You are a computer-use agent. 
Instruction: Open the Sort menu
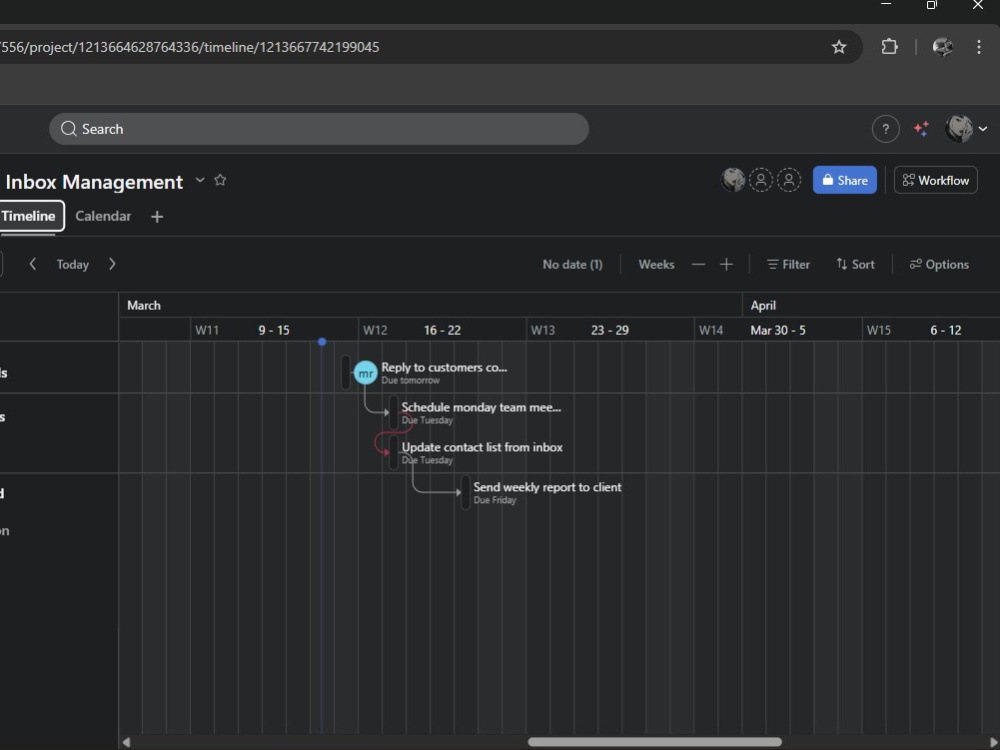tap(855, 264)
